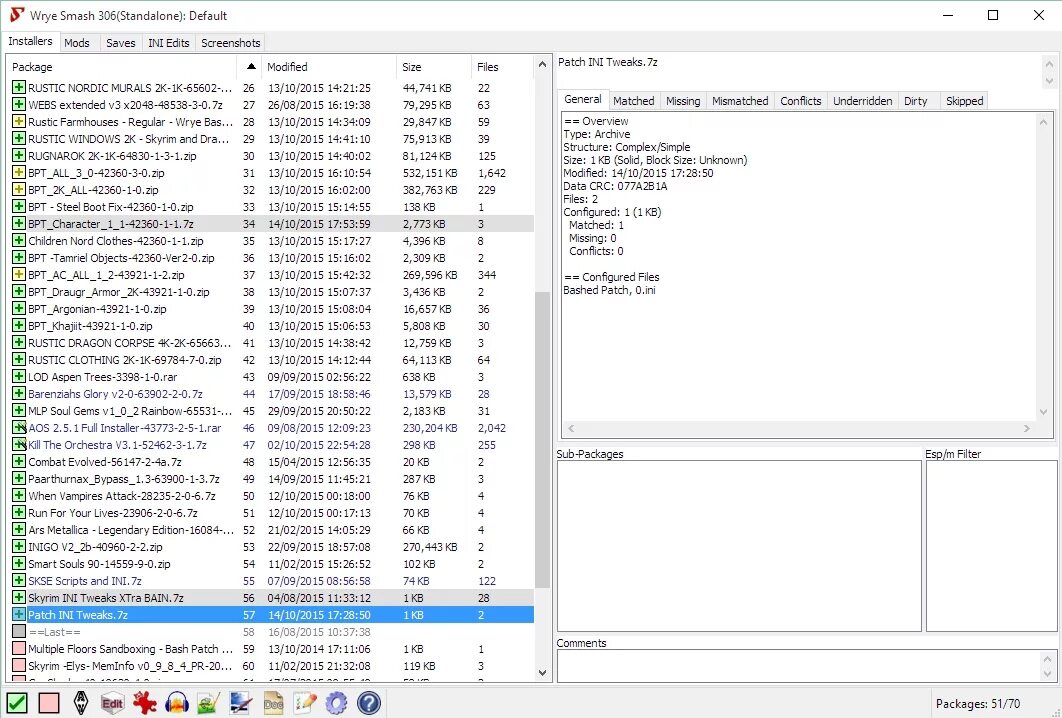Click the Esp/m Filter list box
The height and width of the screenshot is (718, 1062).
point(991,546)
